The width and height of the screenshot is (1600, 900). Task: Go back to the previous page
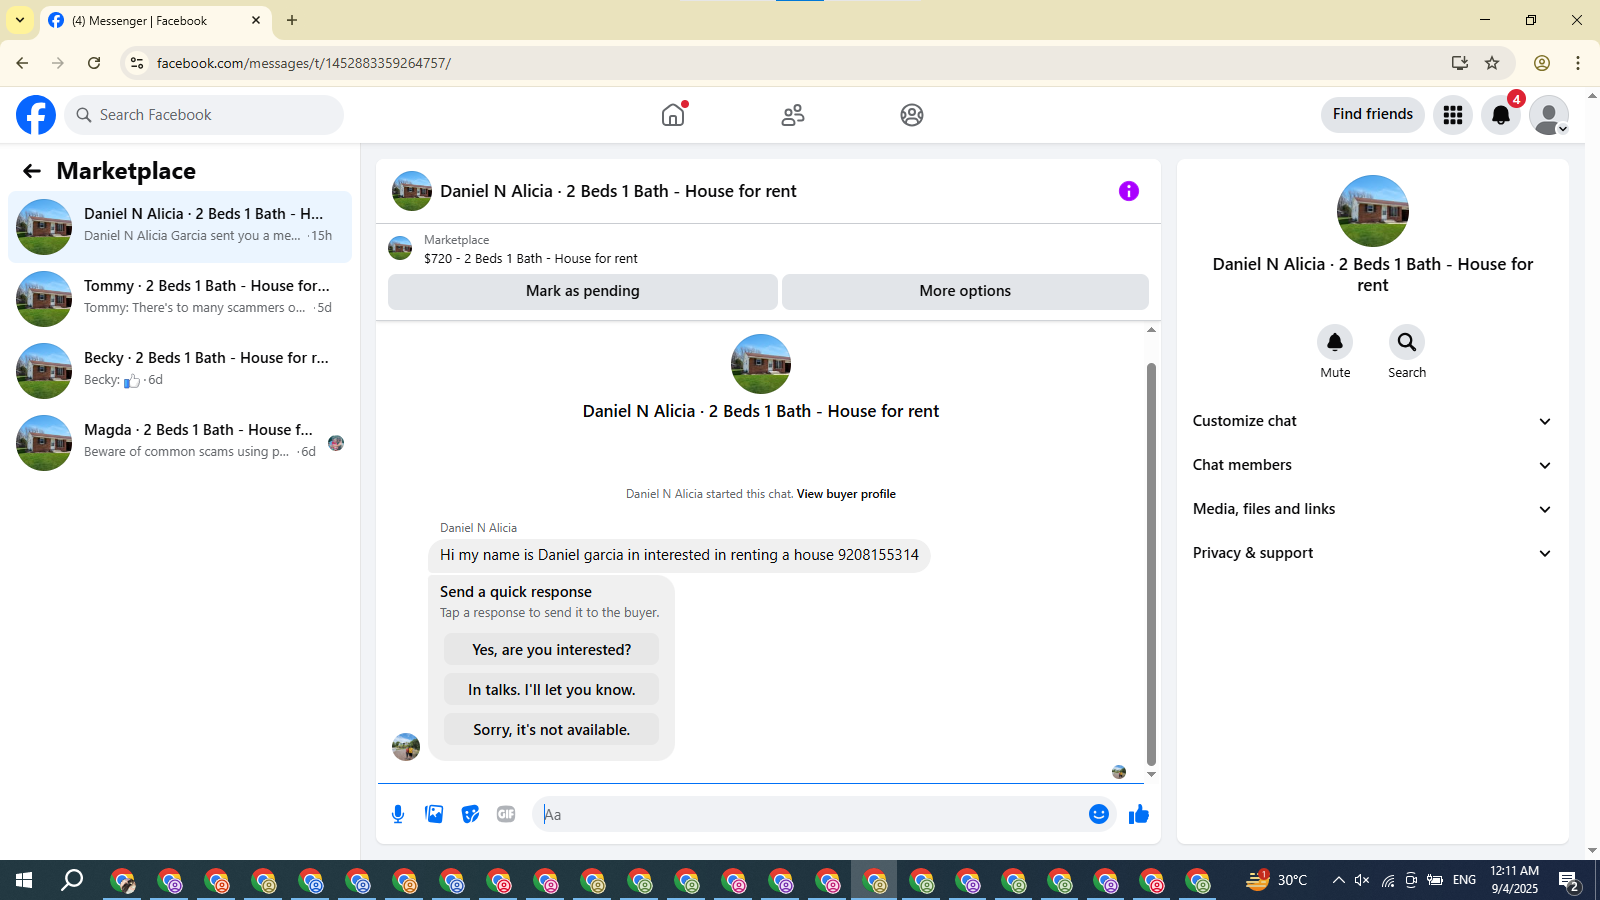click(x=22, y=63)
